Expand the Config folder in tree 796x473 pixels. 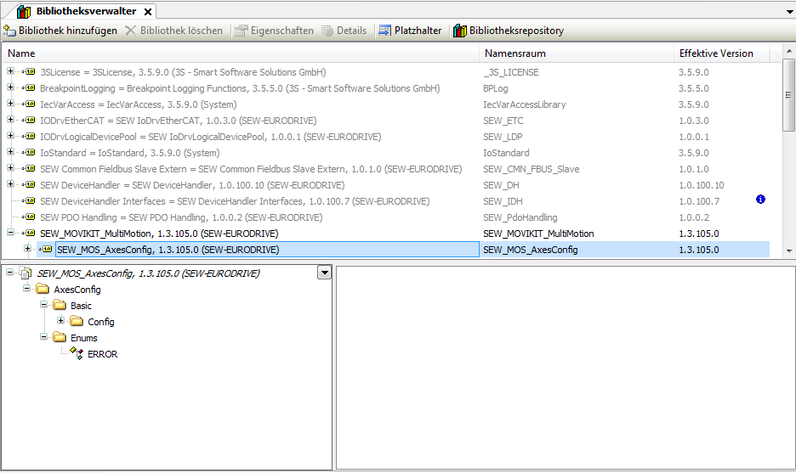pos(61,321)
